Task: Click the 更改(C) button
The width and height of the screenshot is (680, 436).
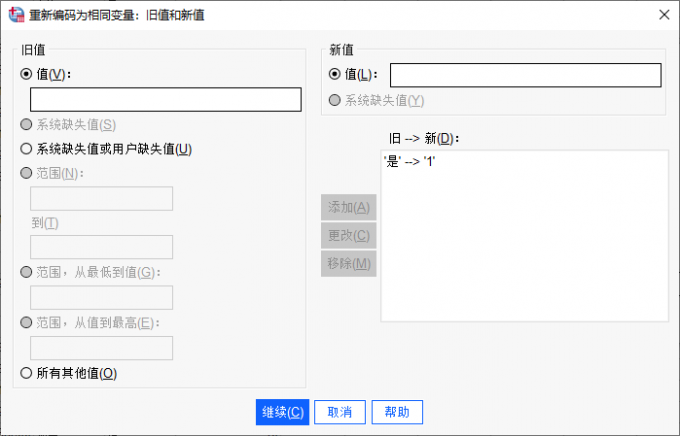Action: click(349, 236)
